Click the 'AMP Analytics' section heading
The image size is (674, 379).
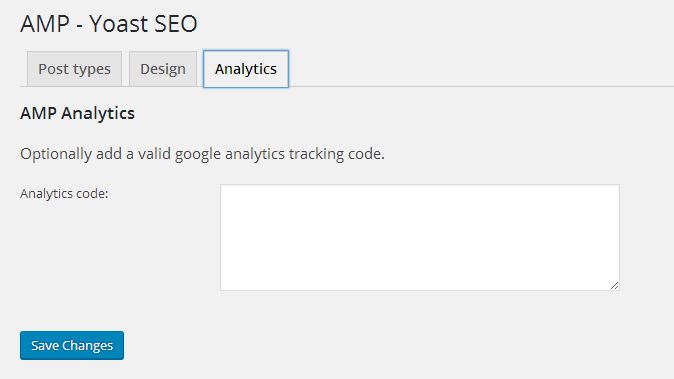(x=77, y=113)
